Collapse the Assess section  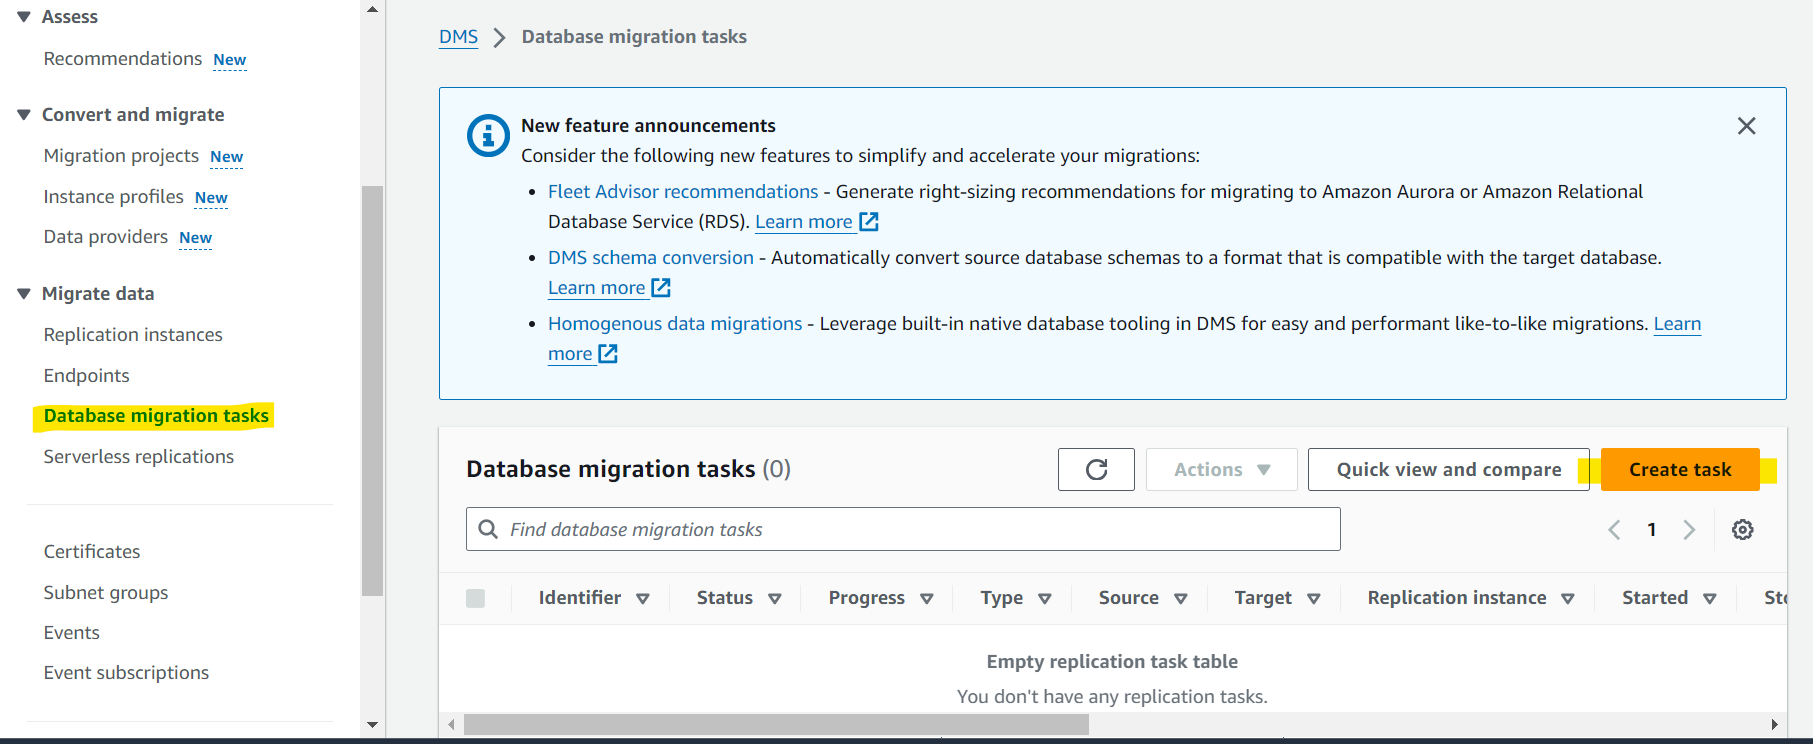[24, 17]
